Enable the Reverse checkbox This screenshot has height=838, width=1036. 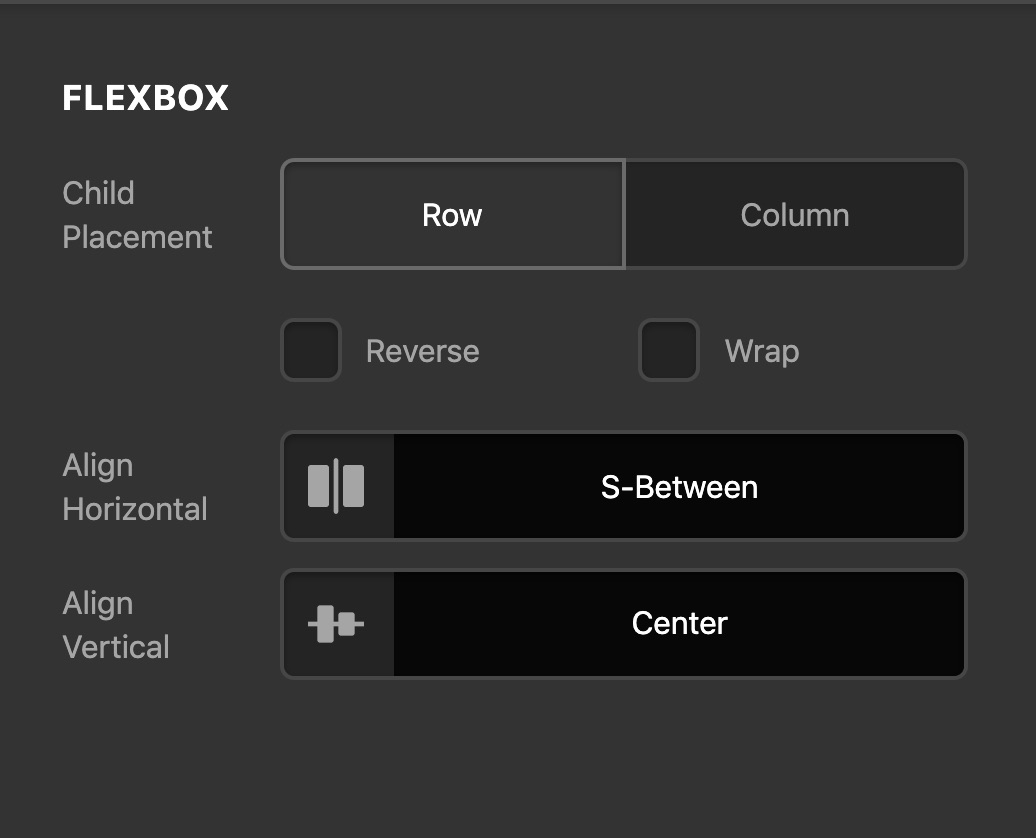tap(311, 350)
